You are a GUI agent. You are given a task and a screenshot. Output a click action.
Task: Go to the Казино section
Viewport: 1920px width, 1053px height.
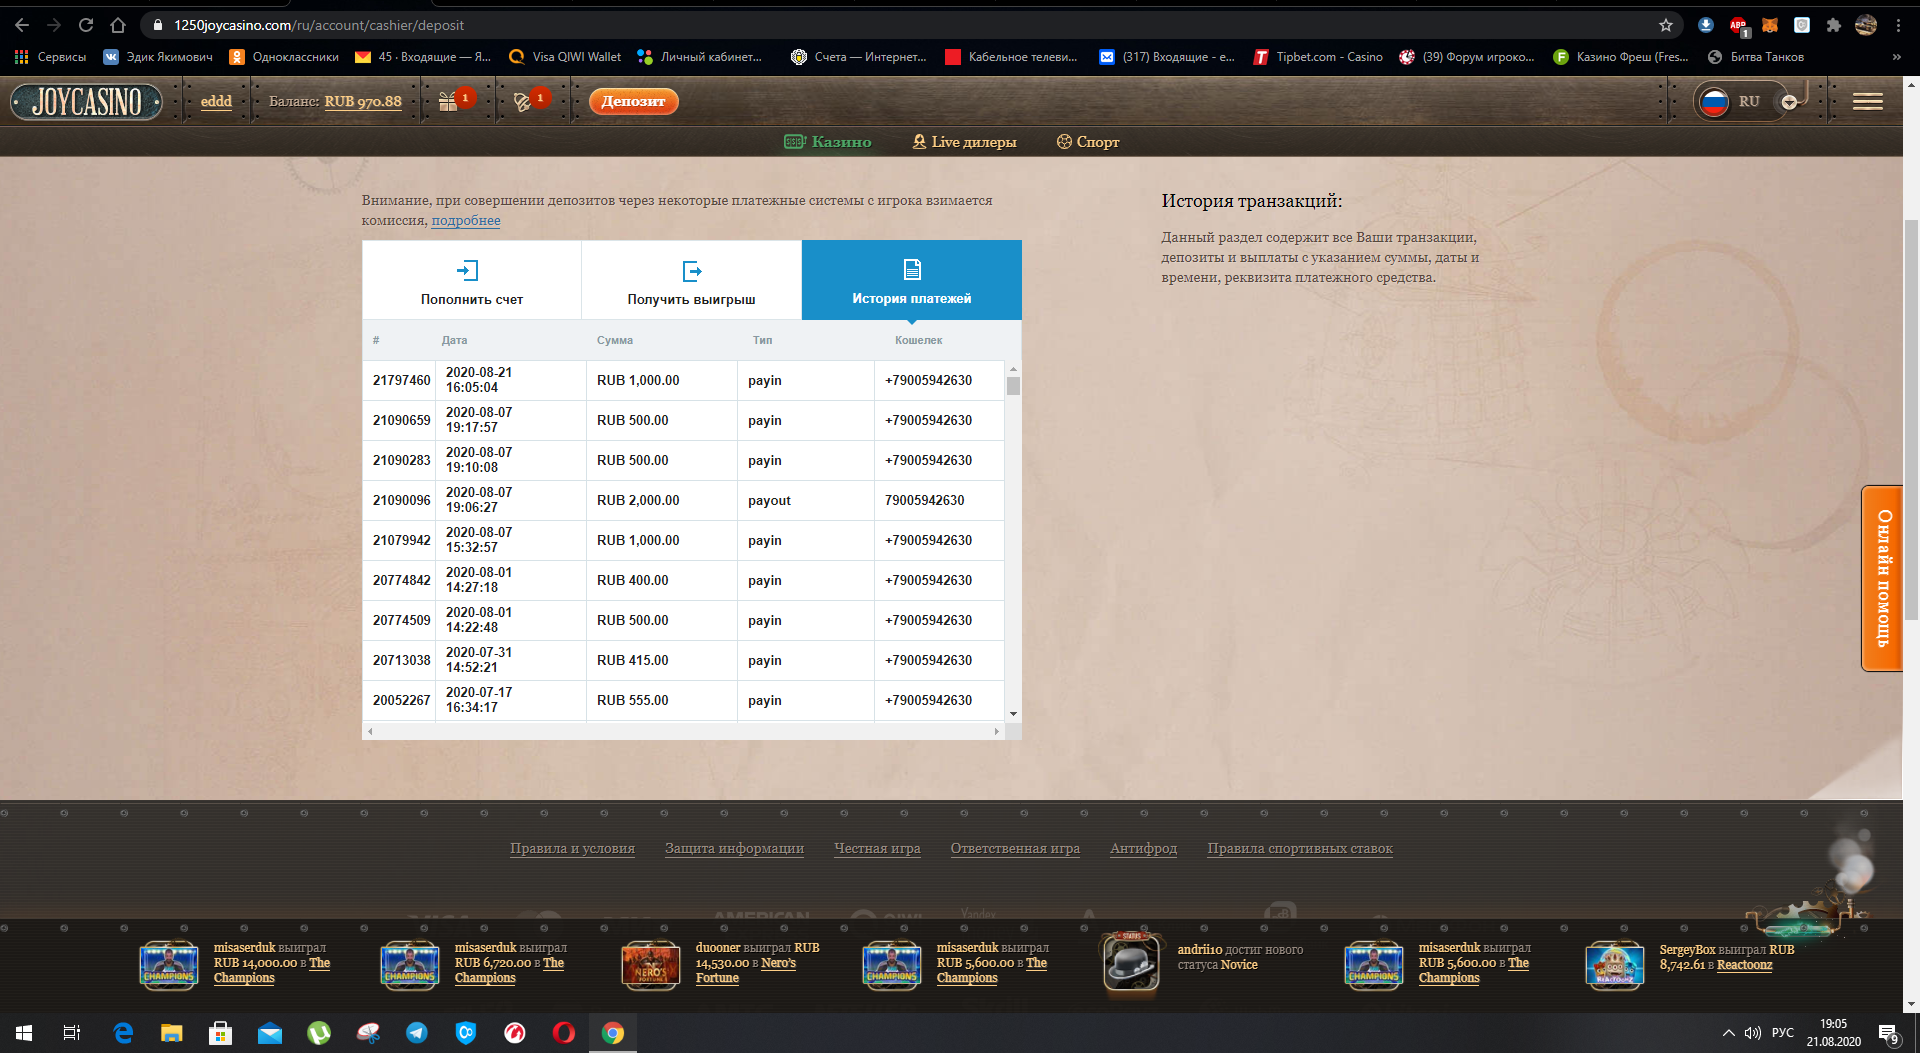point(828,142)
